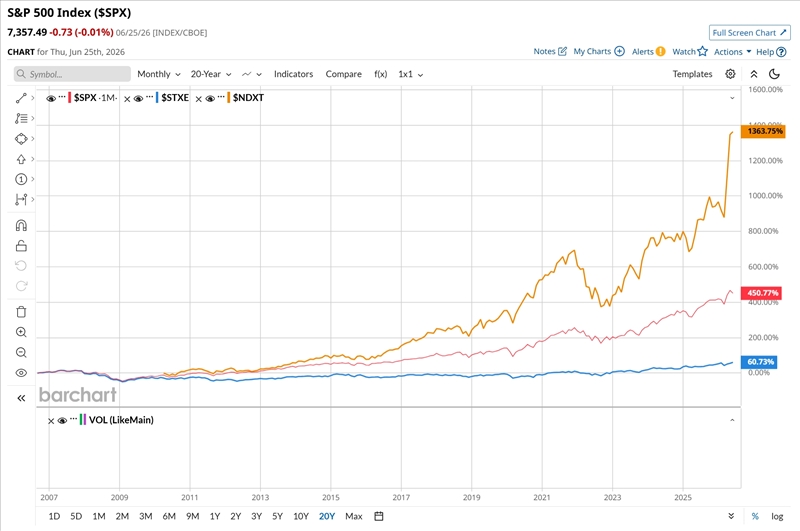Open the date range calendar icon

pos(379,516)
